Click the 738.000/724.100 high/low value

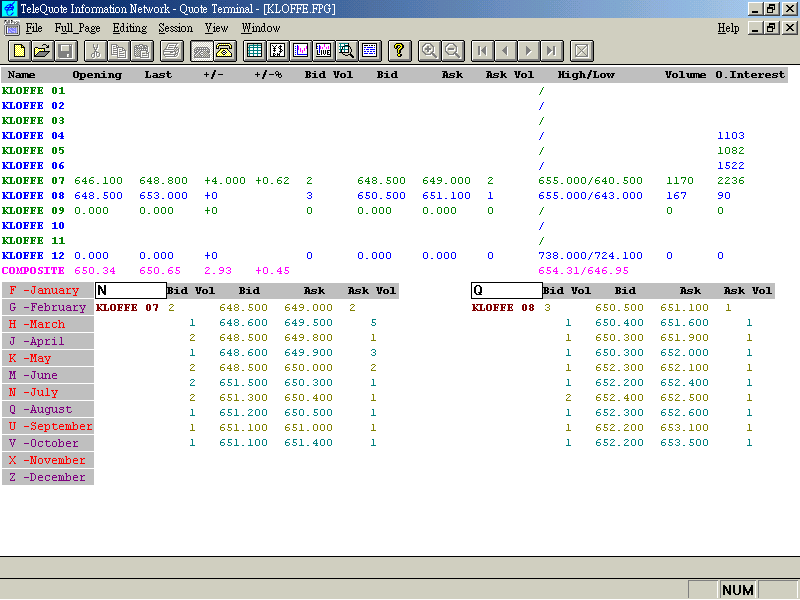(x=590, y=256)
